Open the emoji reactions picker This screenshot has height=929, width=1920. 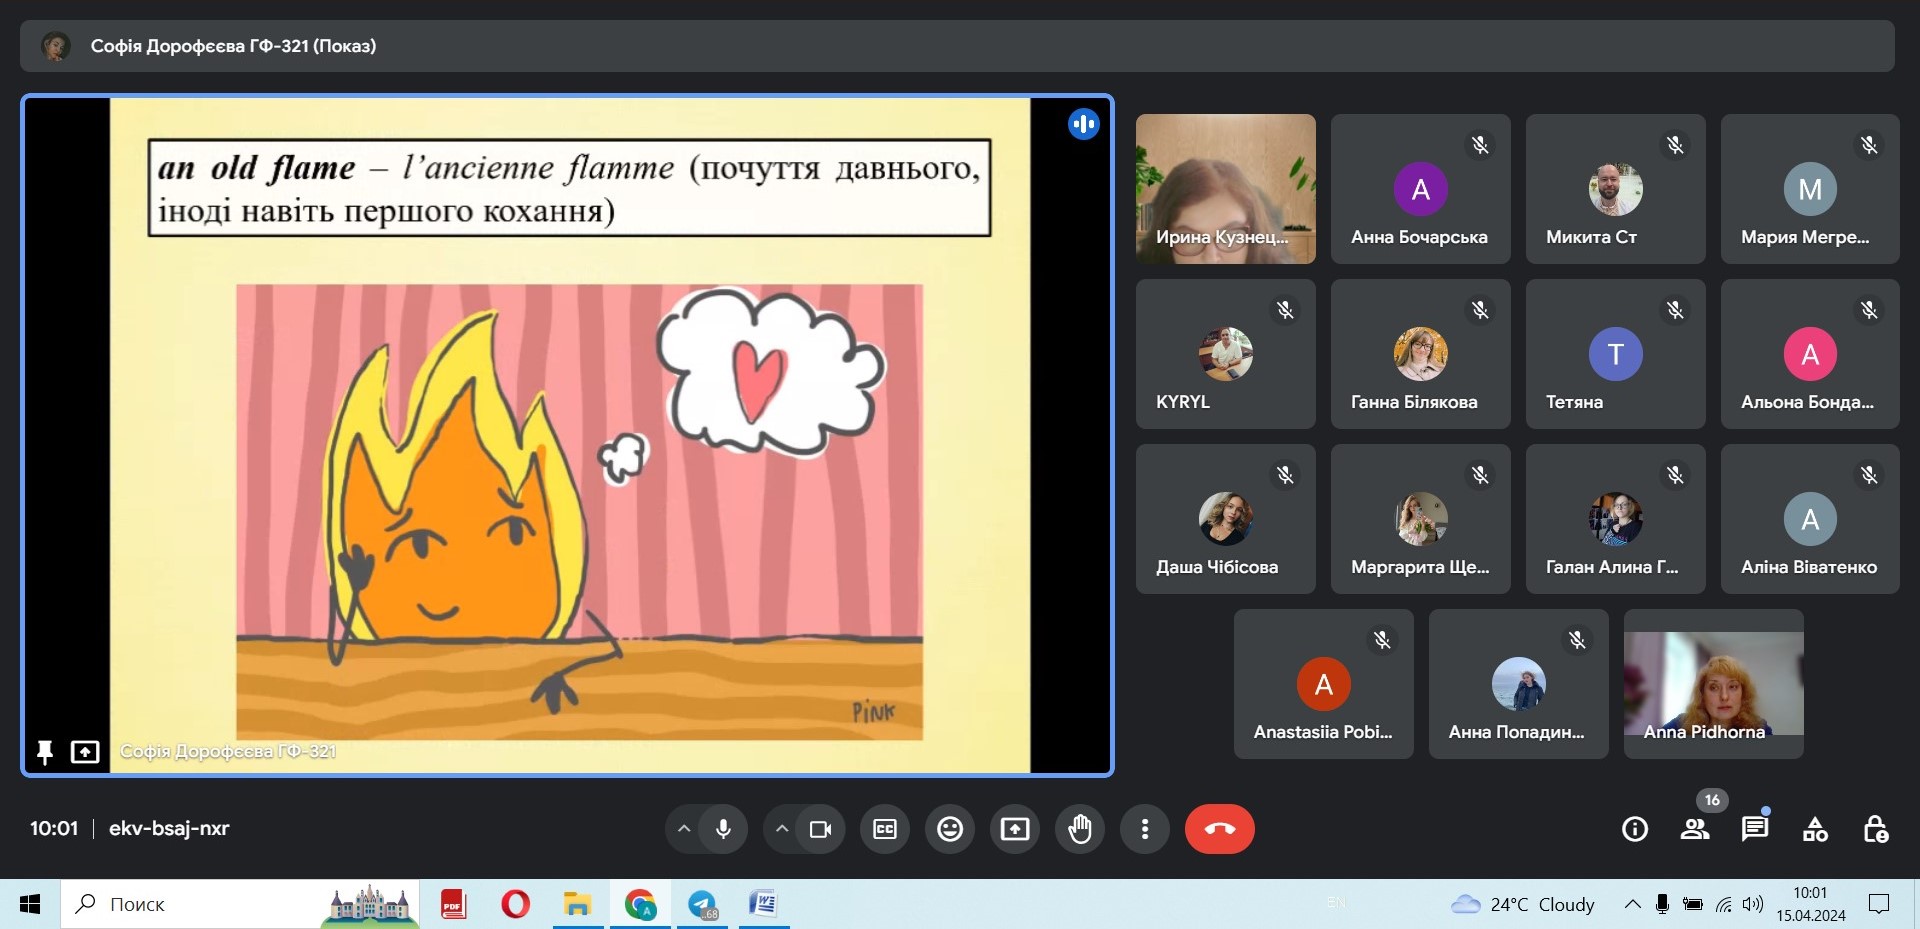point(950,829)
